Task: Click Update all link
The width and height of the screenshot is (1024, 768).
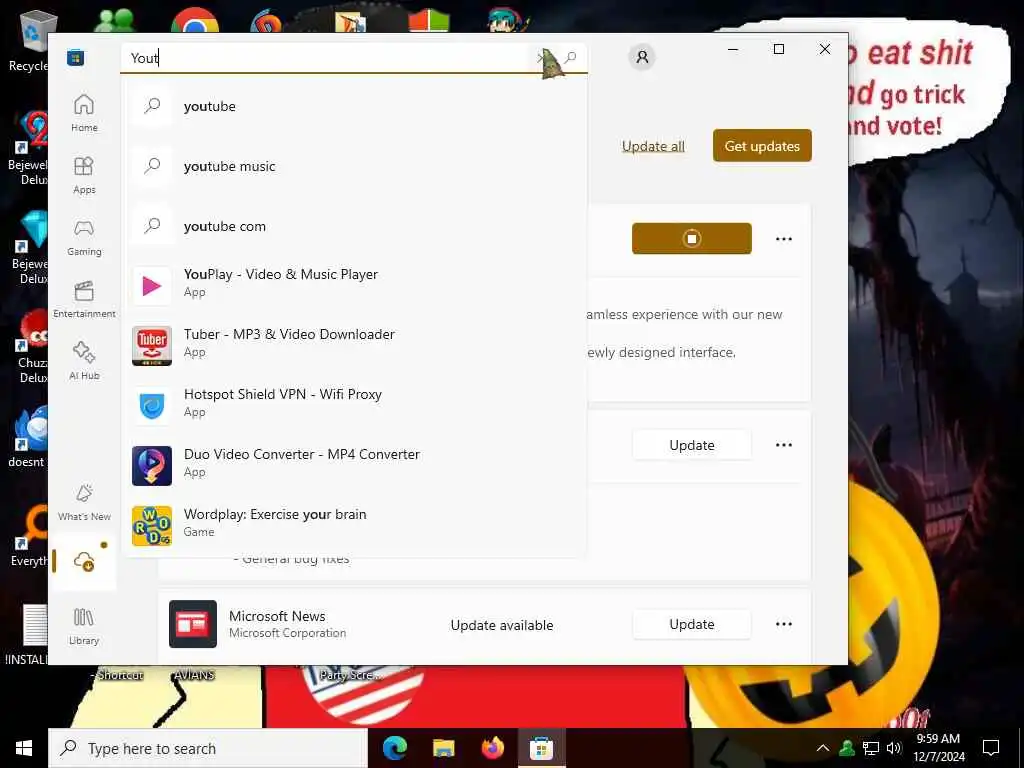Action: pyautogui.click(x=653, y=146)
